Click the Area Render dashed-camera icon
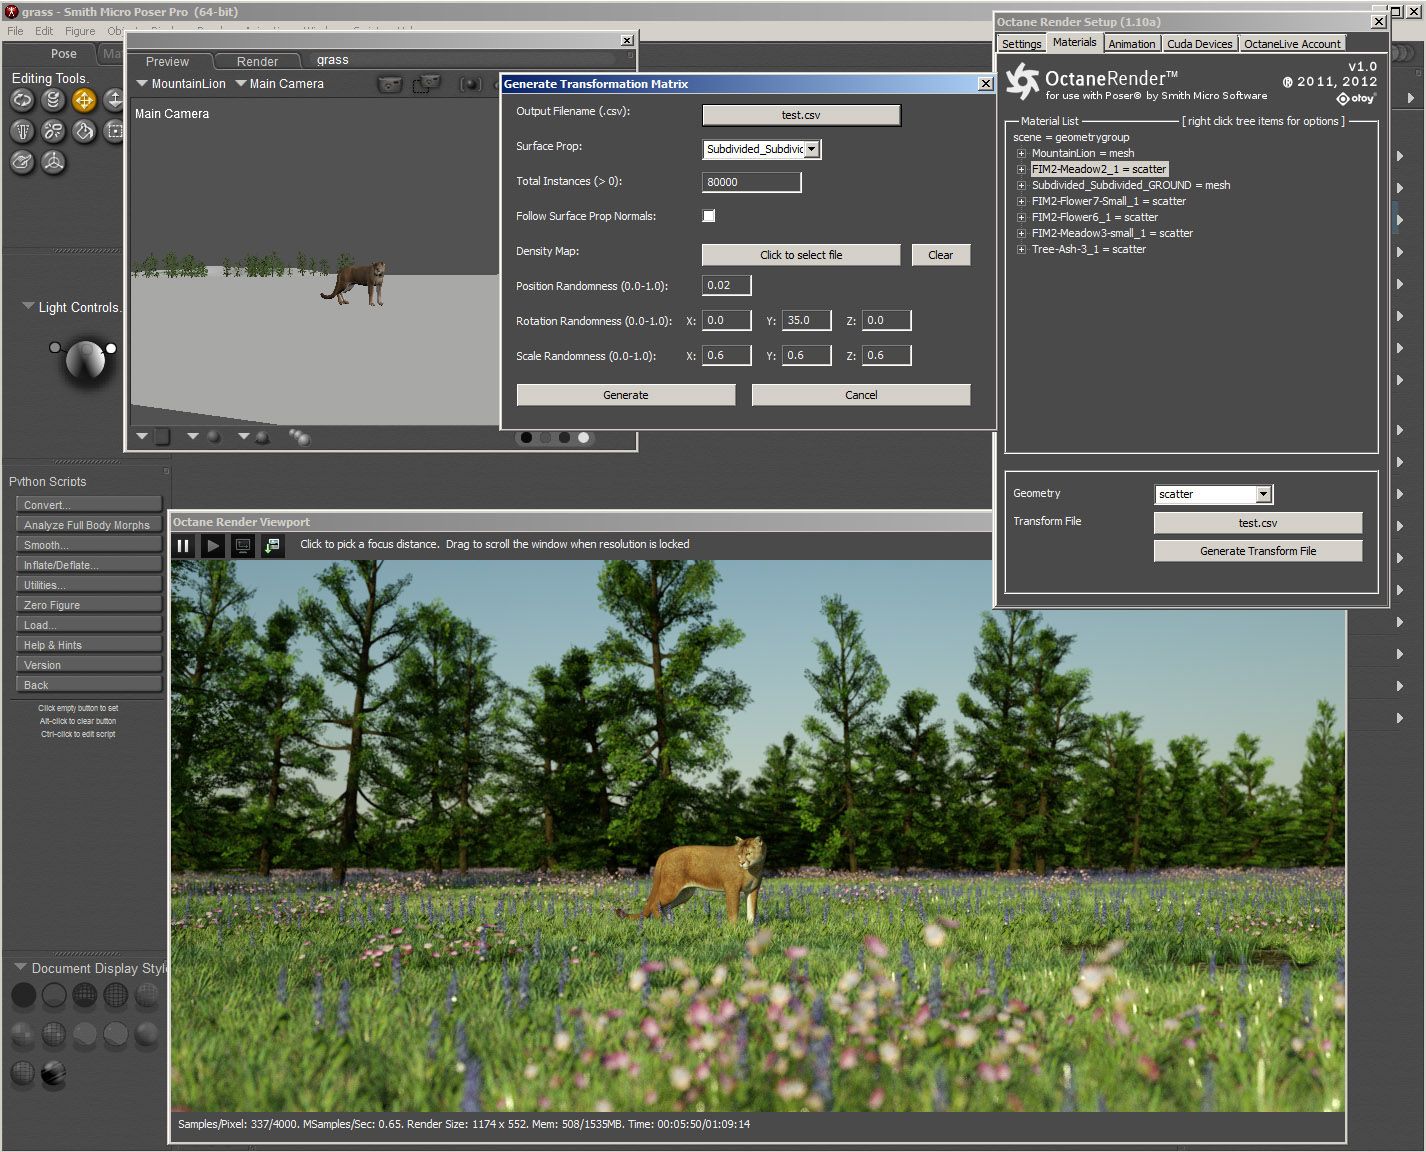 point(426,84)
